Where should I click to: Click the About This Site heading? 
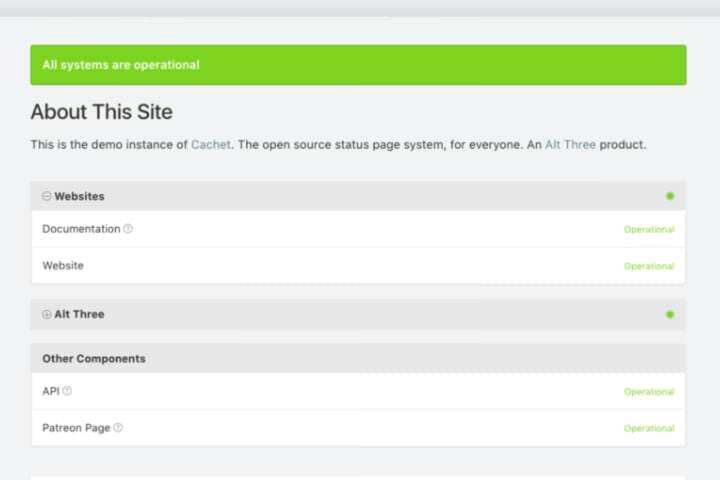pyautogui.click(x=101, y=112)
